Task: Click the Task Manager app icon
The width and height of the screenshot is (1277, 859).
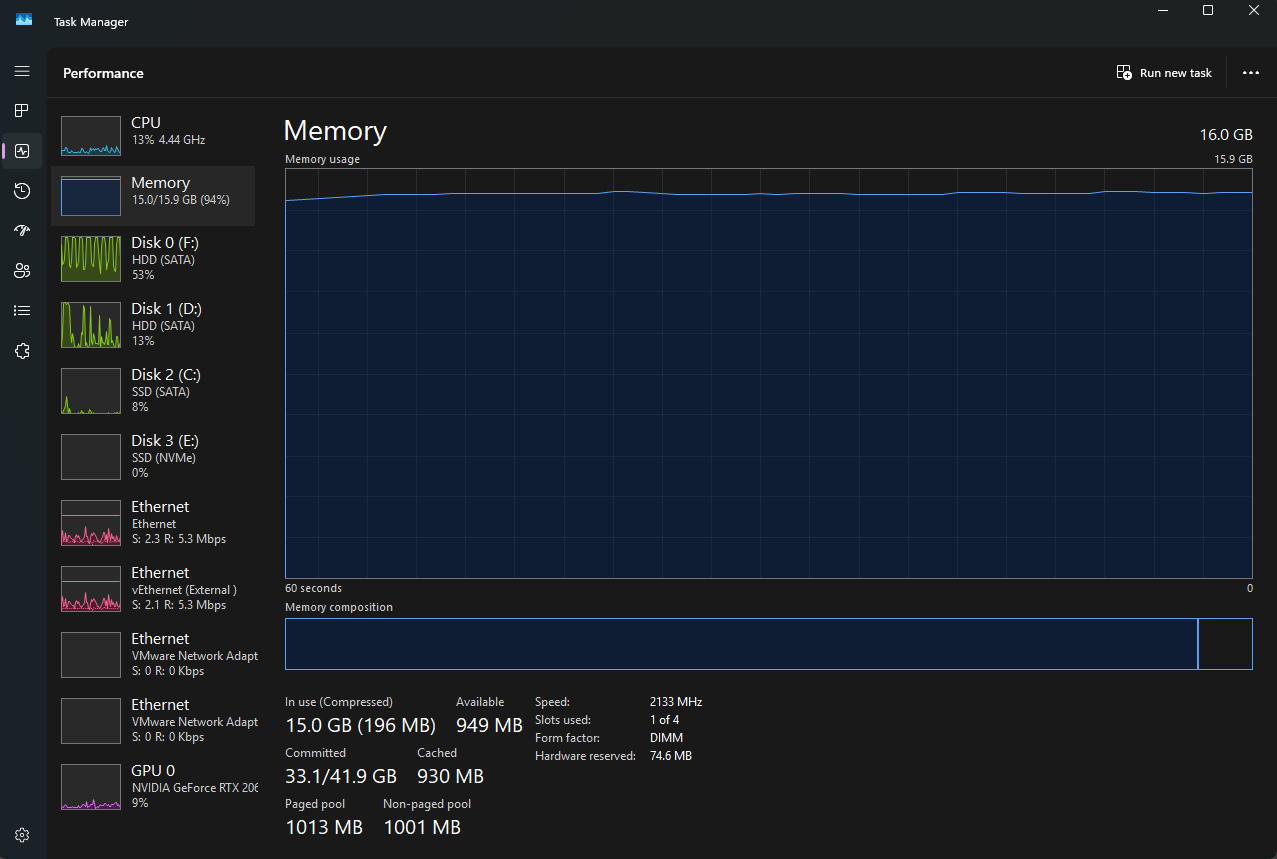Action: (24, 20)
